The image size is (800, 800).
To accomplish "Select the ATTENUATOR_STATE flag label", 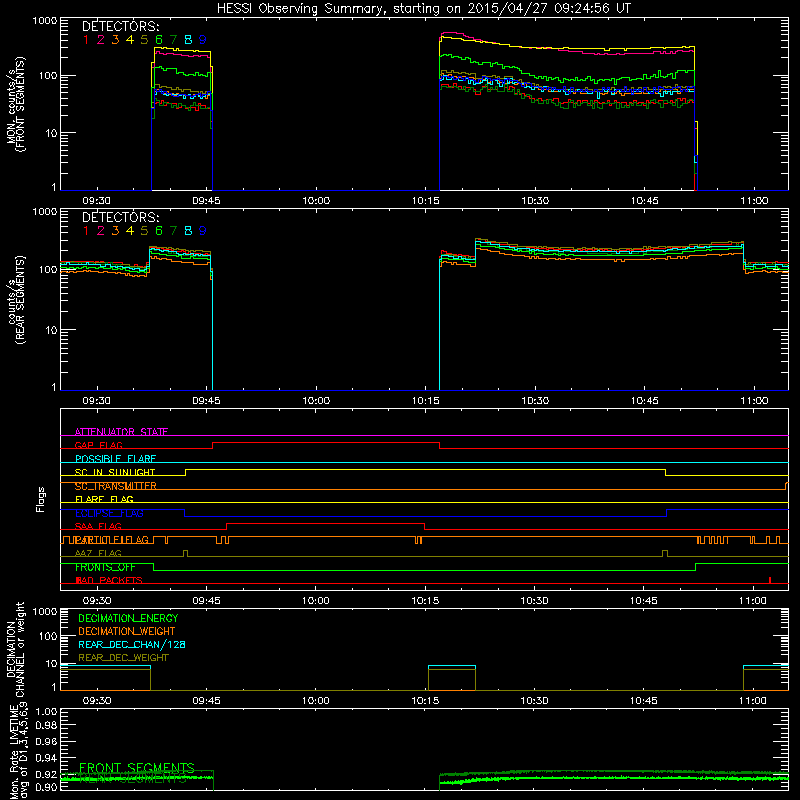I will click(121, 432).
